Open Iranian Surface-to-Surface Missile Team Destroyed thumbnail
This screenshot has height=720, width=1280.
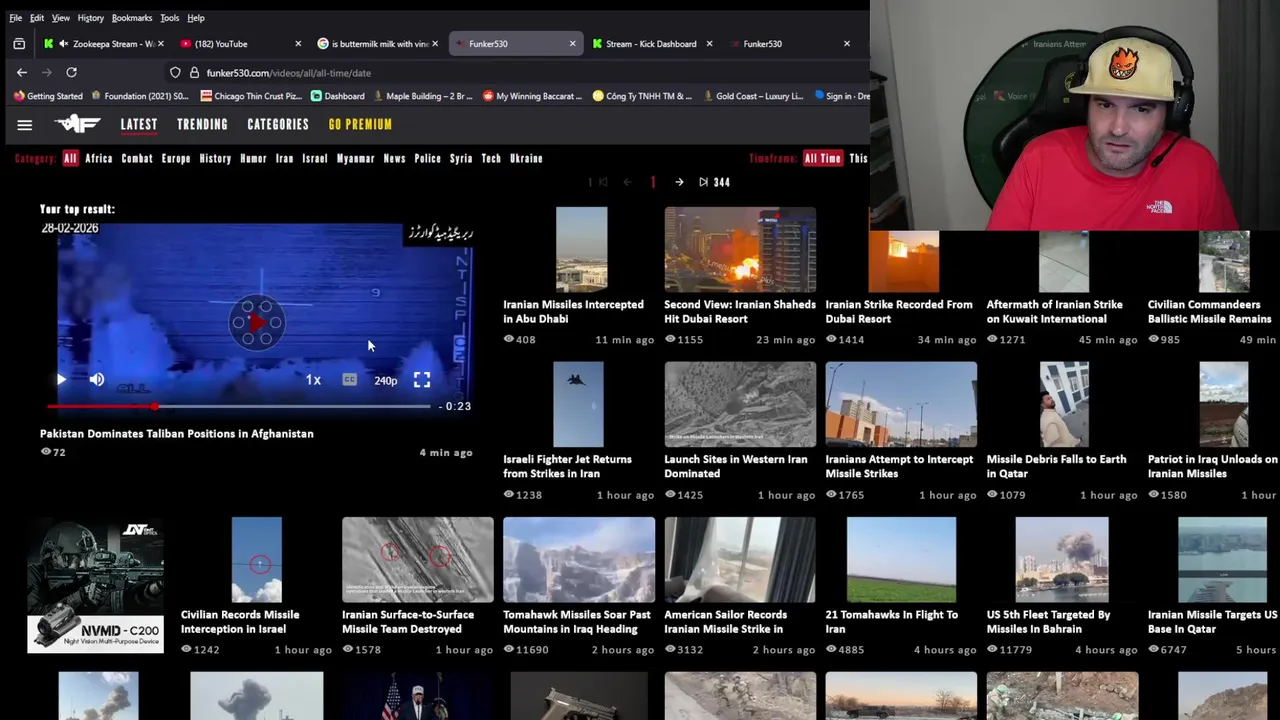point(418,560)
